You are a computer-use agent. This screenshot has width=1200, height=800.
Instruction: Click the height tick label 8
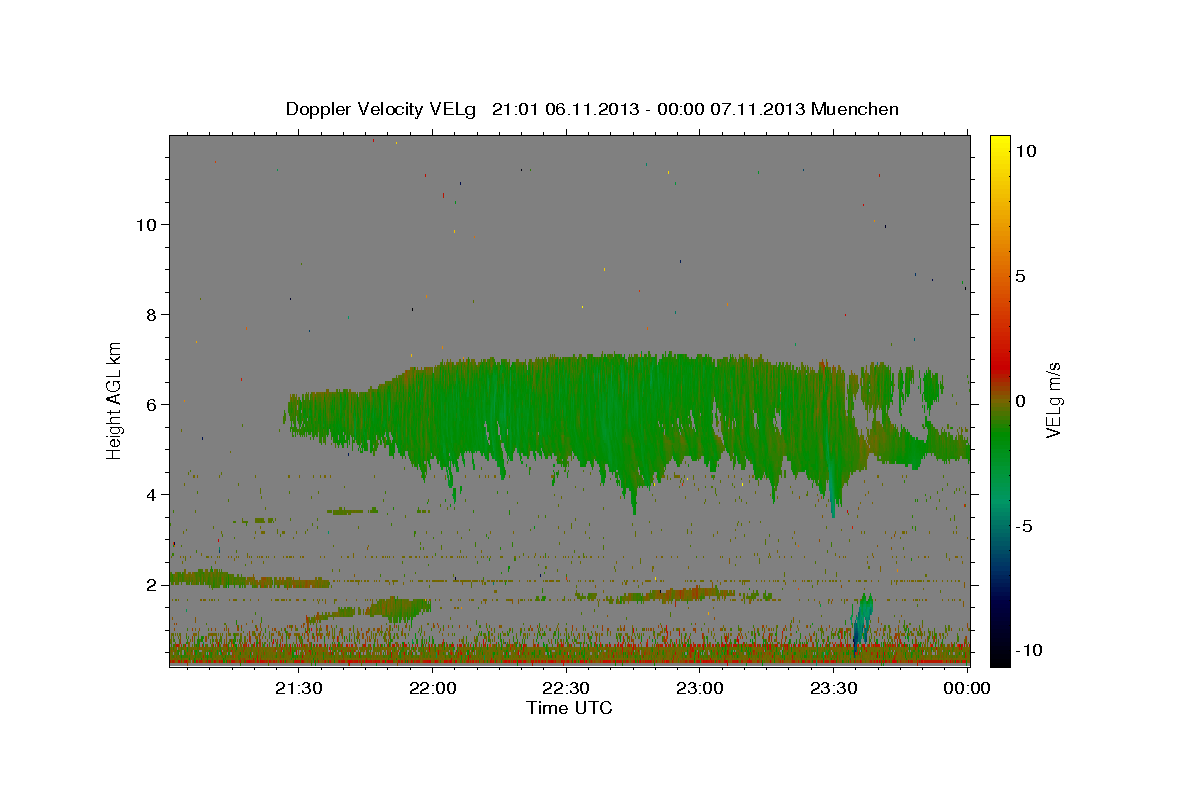tap(152, 314)
